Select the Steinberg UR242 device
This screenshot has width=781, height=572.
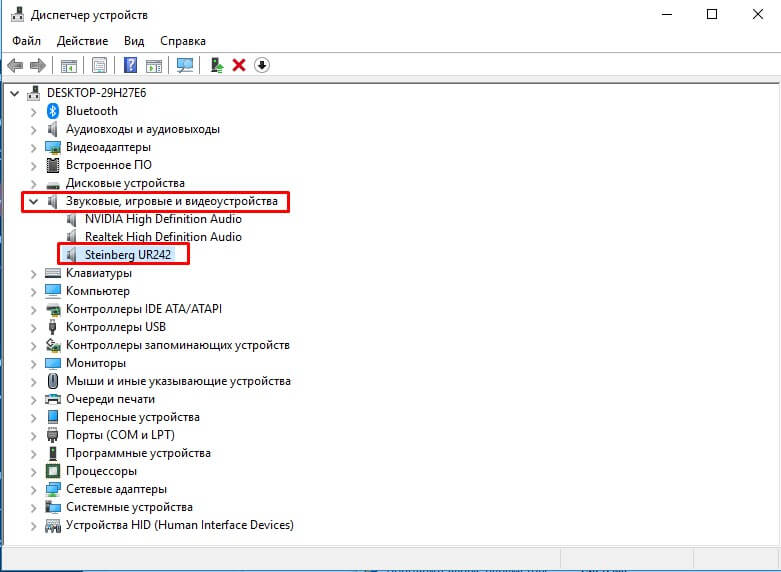128,255
